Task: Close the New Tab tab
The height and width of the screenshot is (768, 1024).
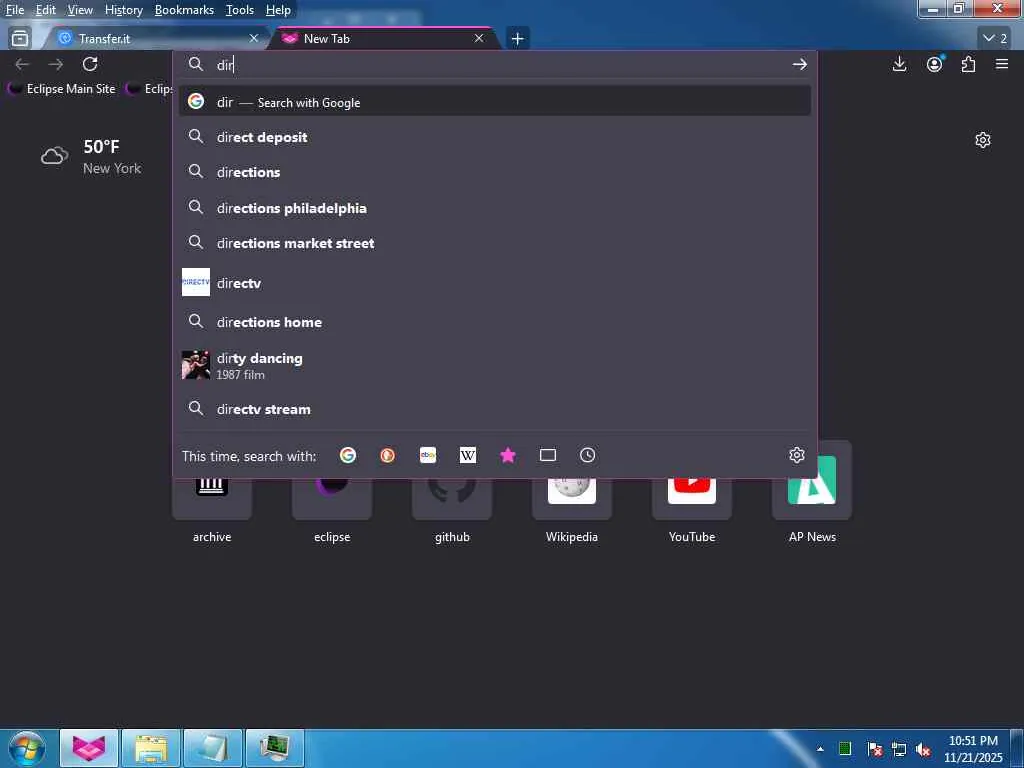Action: [x=479, y=39]
